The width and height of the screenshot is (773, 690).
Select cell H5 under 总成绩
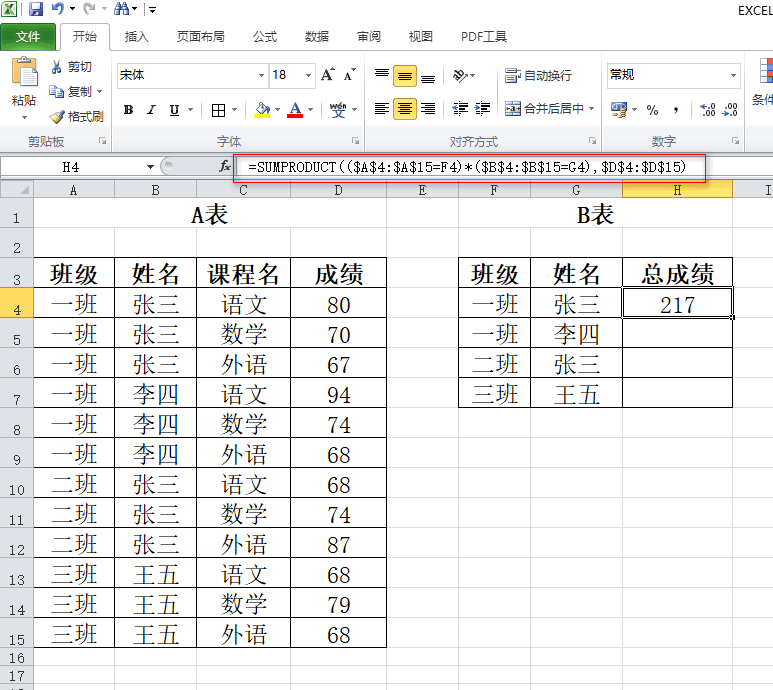coord(677,333)
